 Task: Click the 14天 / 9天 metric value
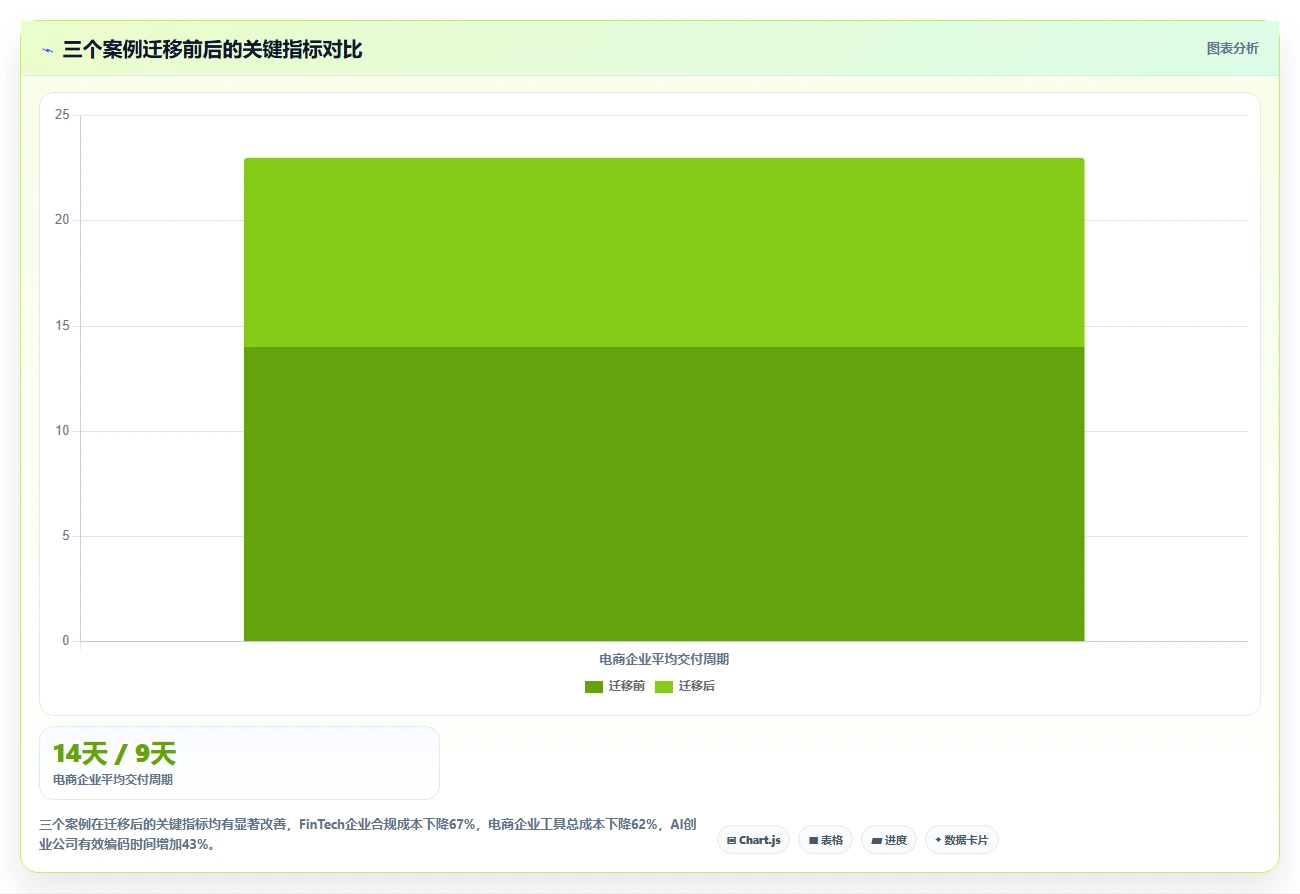114,754
